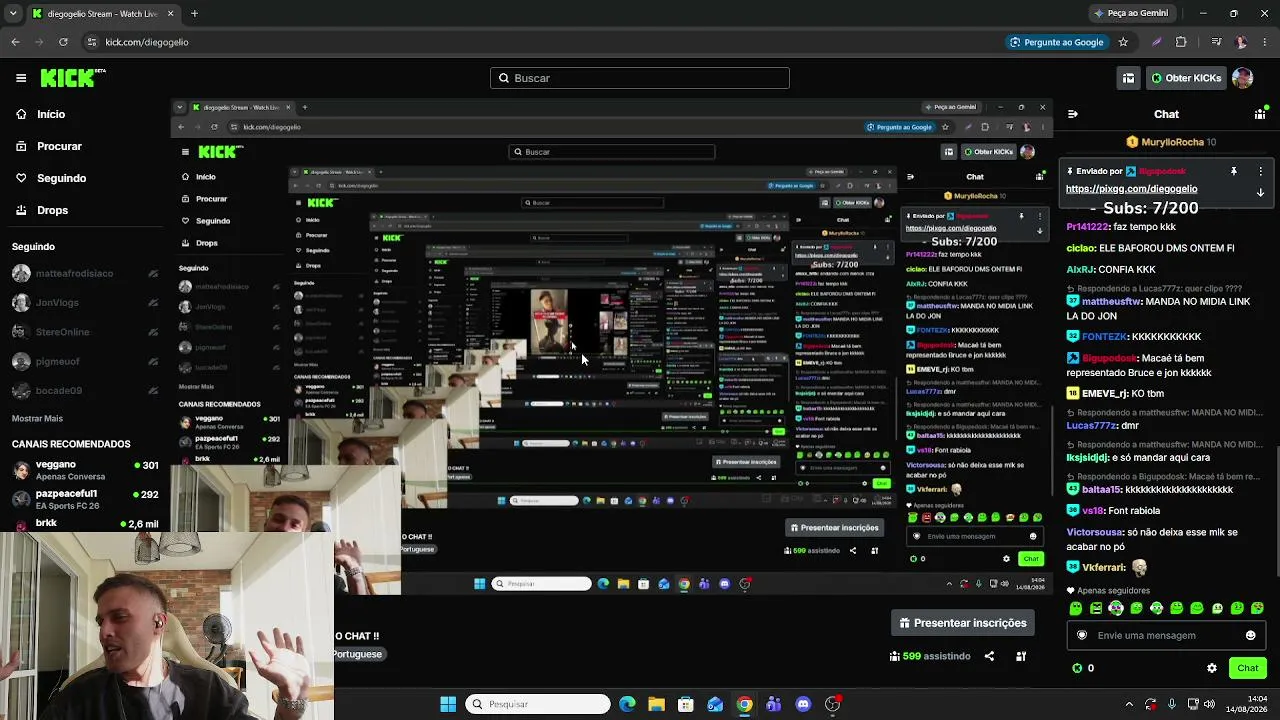Click Presentear inscrições button
Viewport: 1280px width, 720px height.
tap(962, 623)
